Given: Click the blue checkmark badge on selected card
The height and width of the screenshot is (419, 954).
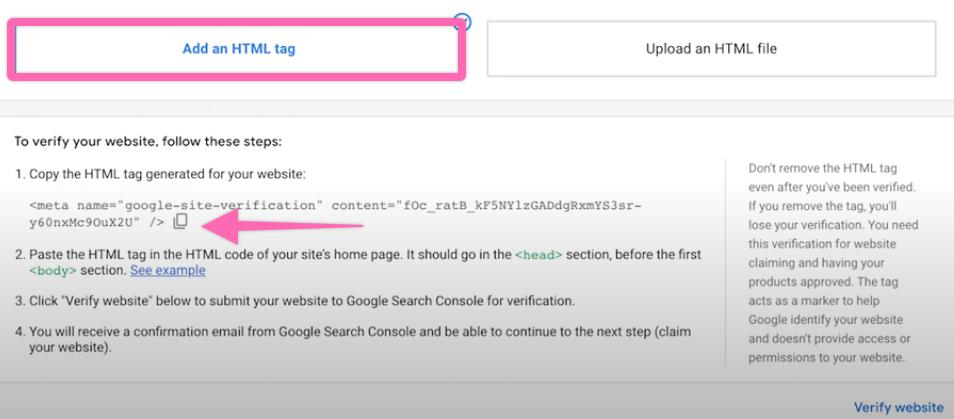Looking at the screenshot, I should (462, 19).
